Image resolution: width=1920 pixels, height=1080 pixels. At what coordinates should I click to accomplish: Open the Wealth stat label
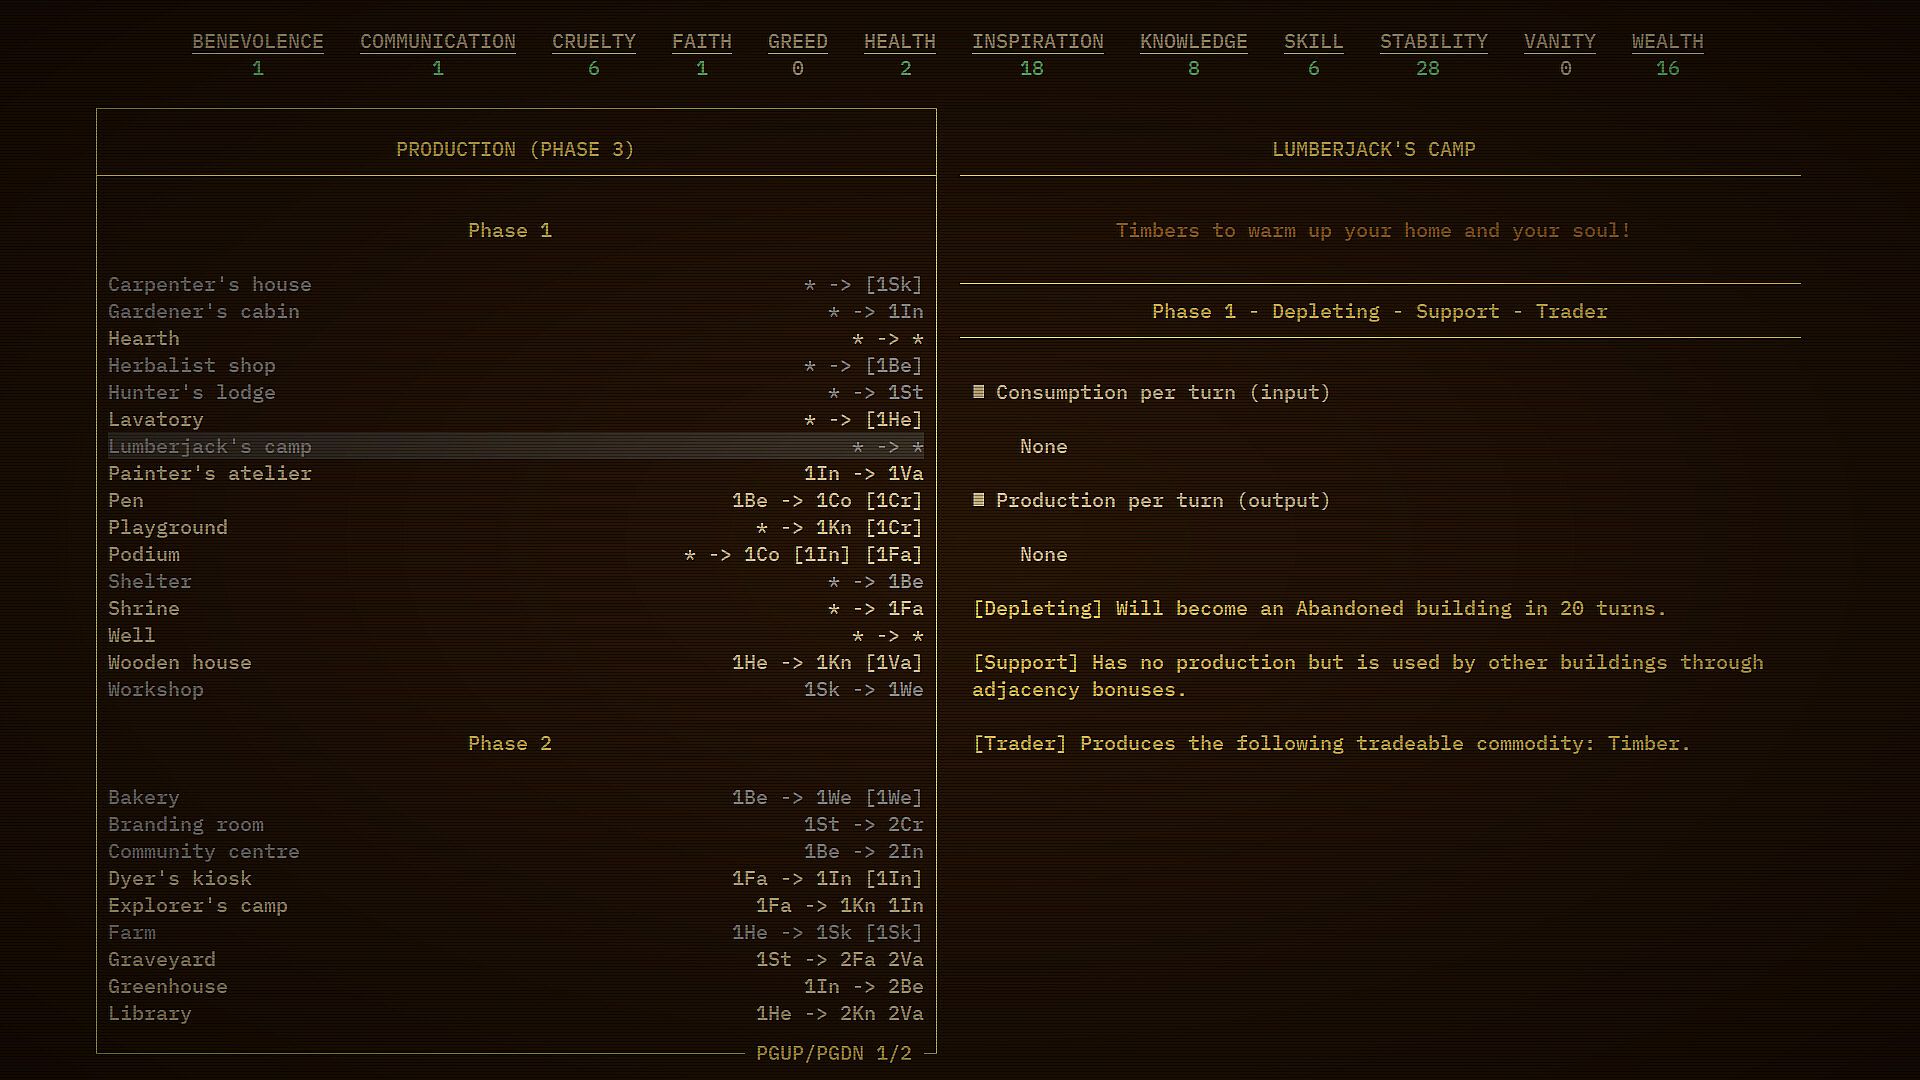click(x=1667, y=41)
